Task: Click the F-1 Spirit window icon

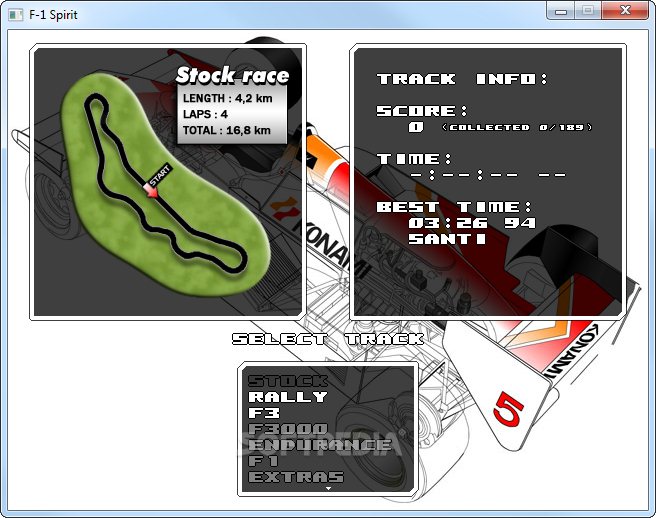Action: (x=15, y=15)
